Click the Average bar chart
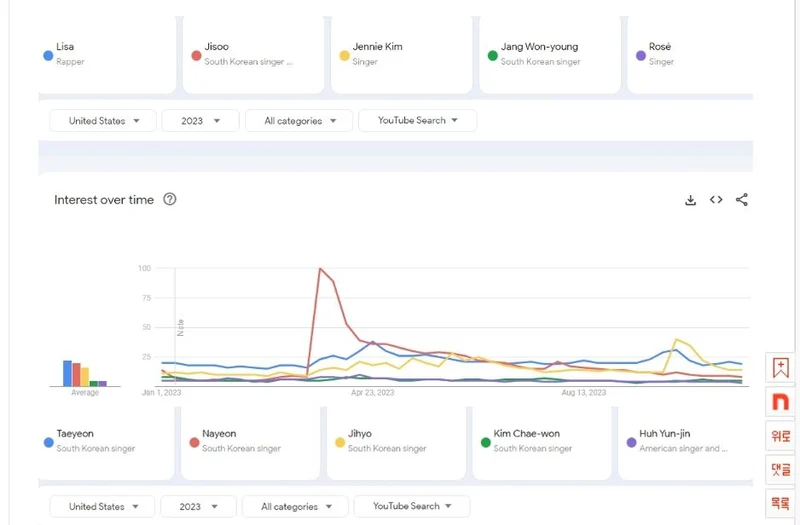This screenshot has width=800, height=525. pos(85,373)
